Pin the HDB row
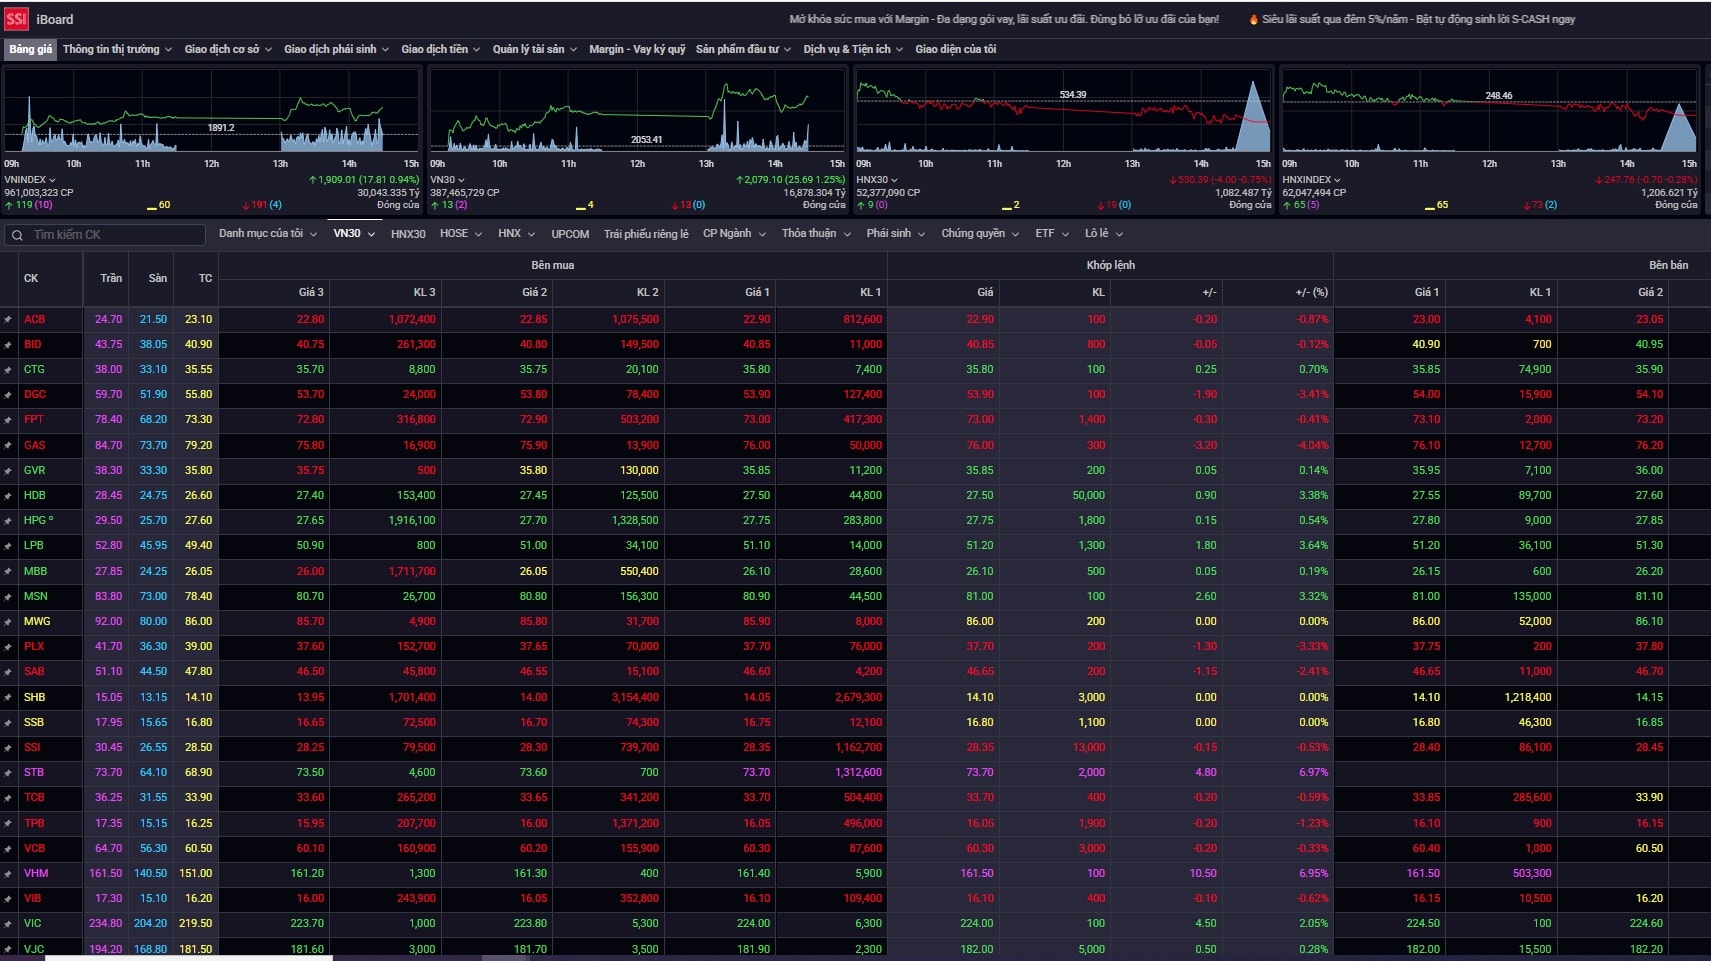Image resolution: width=1711 pixels, height=961 pixels. tap(8, 496)
